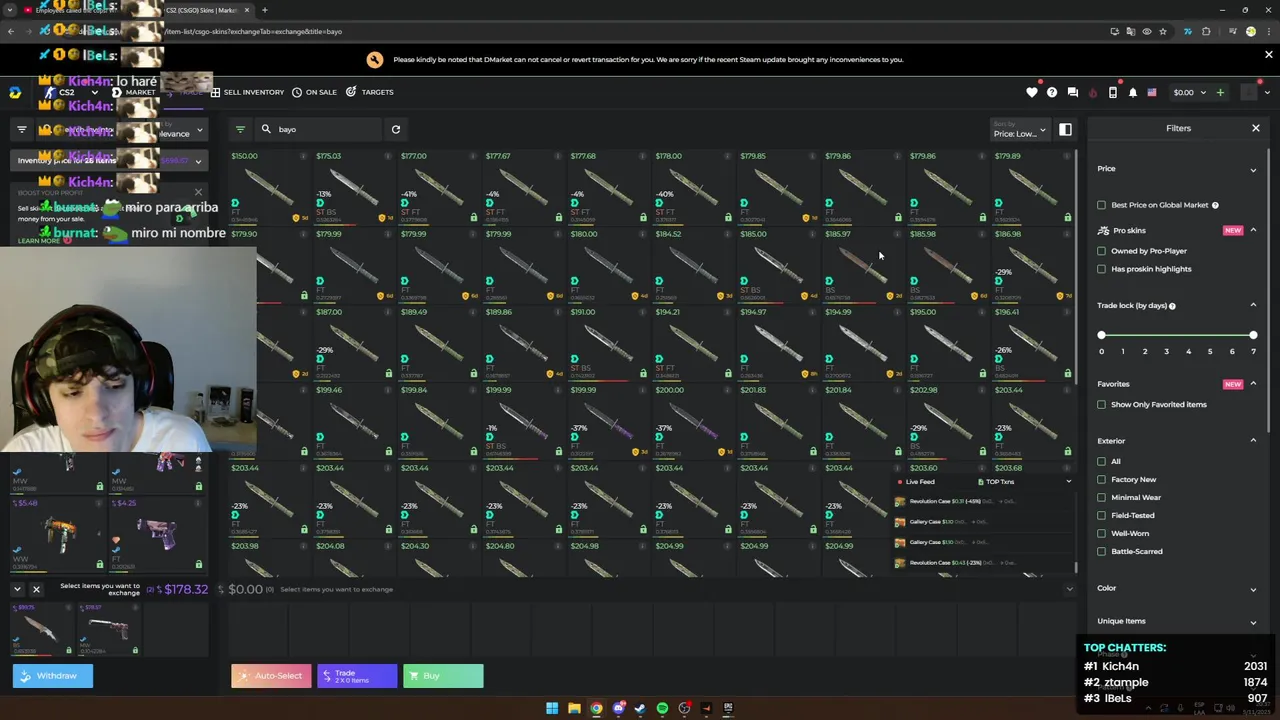Expand the Unique Items section

tap(1253, 622)
